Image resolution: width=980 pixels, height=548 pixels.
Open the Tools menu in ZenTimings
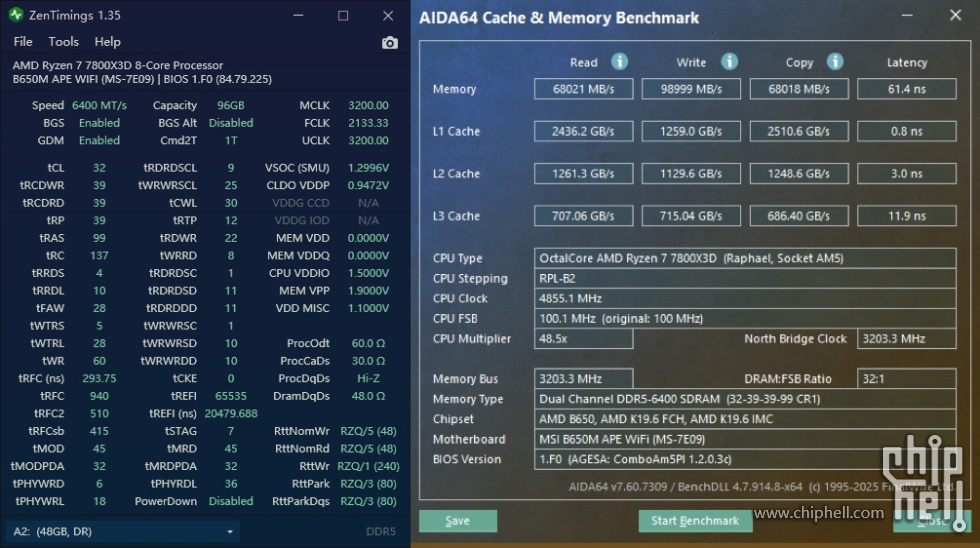[x=64, y=42]
